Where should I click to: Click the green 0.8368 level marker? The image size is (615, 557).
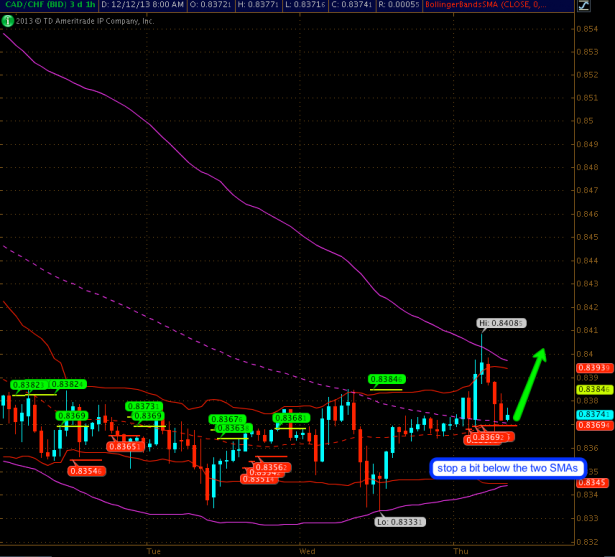(293, 417)
